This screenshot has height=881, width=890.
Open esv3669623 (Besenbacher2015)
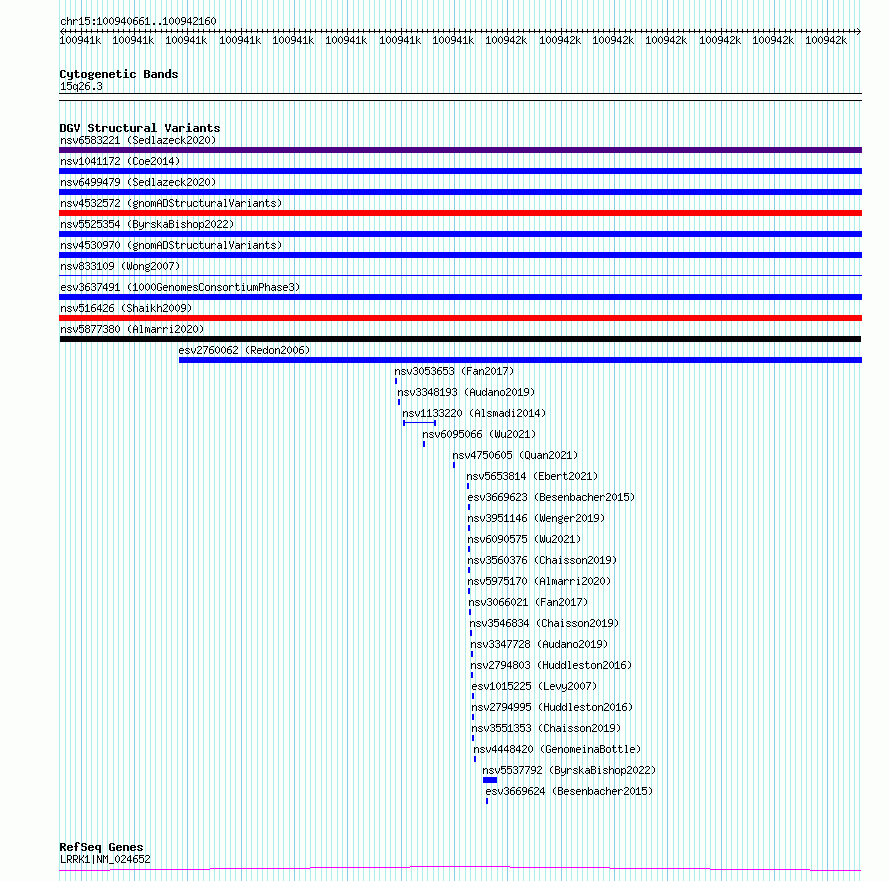(x=551, y=497)
